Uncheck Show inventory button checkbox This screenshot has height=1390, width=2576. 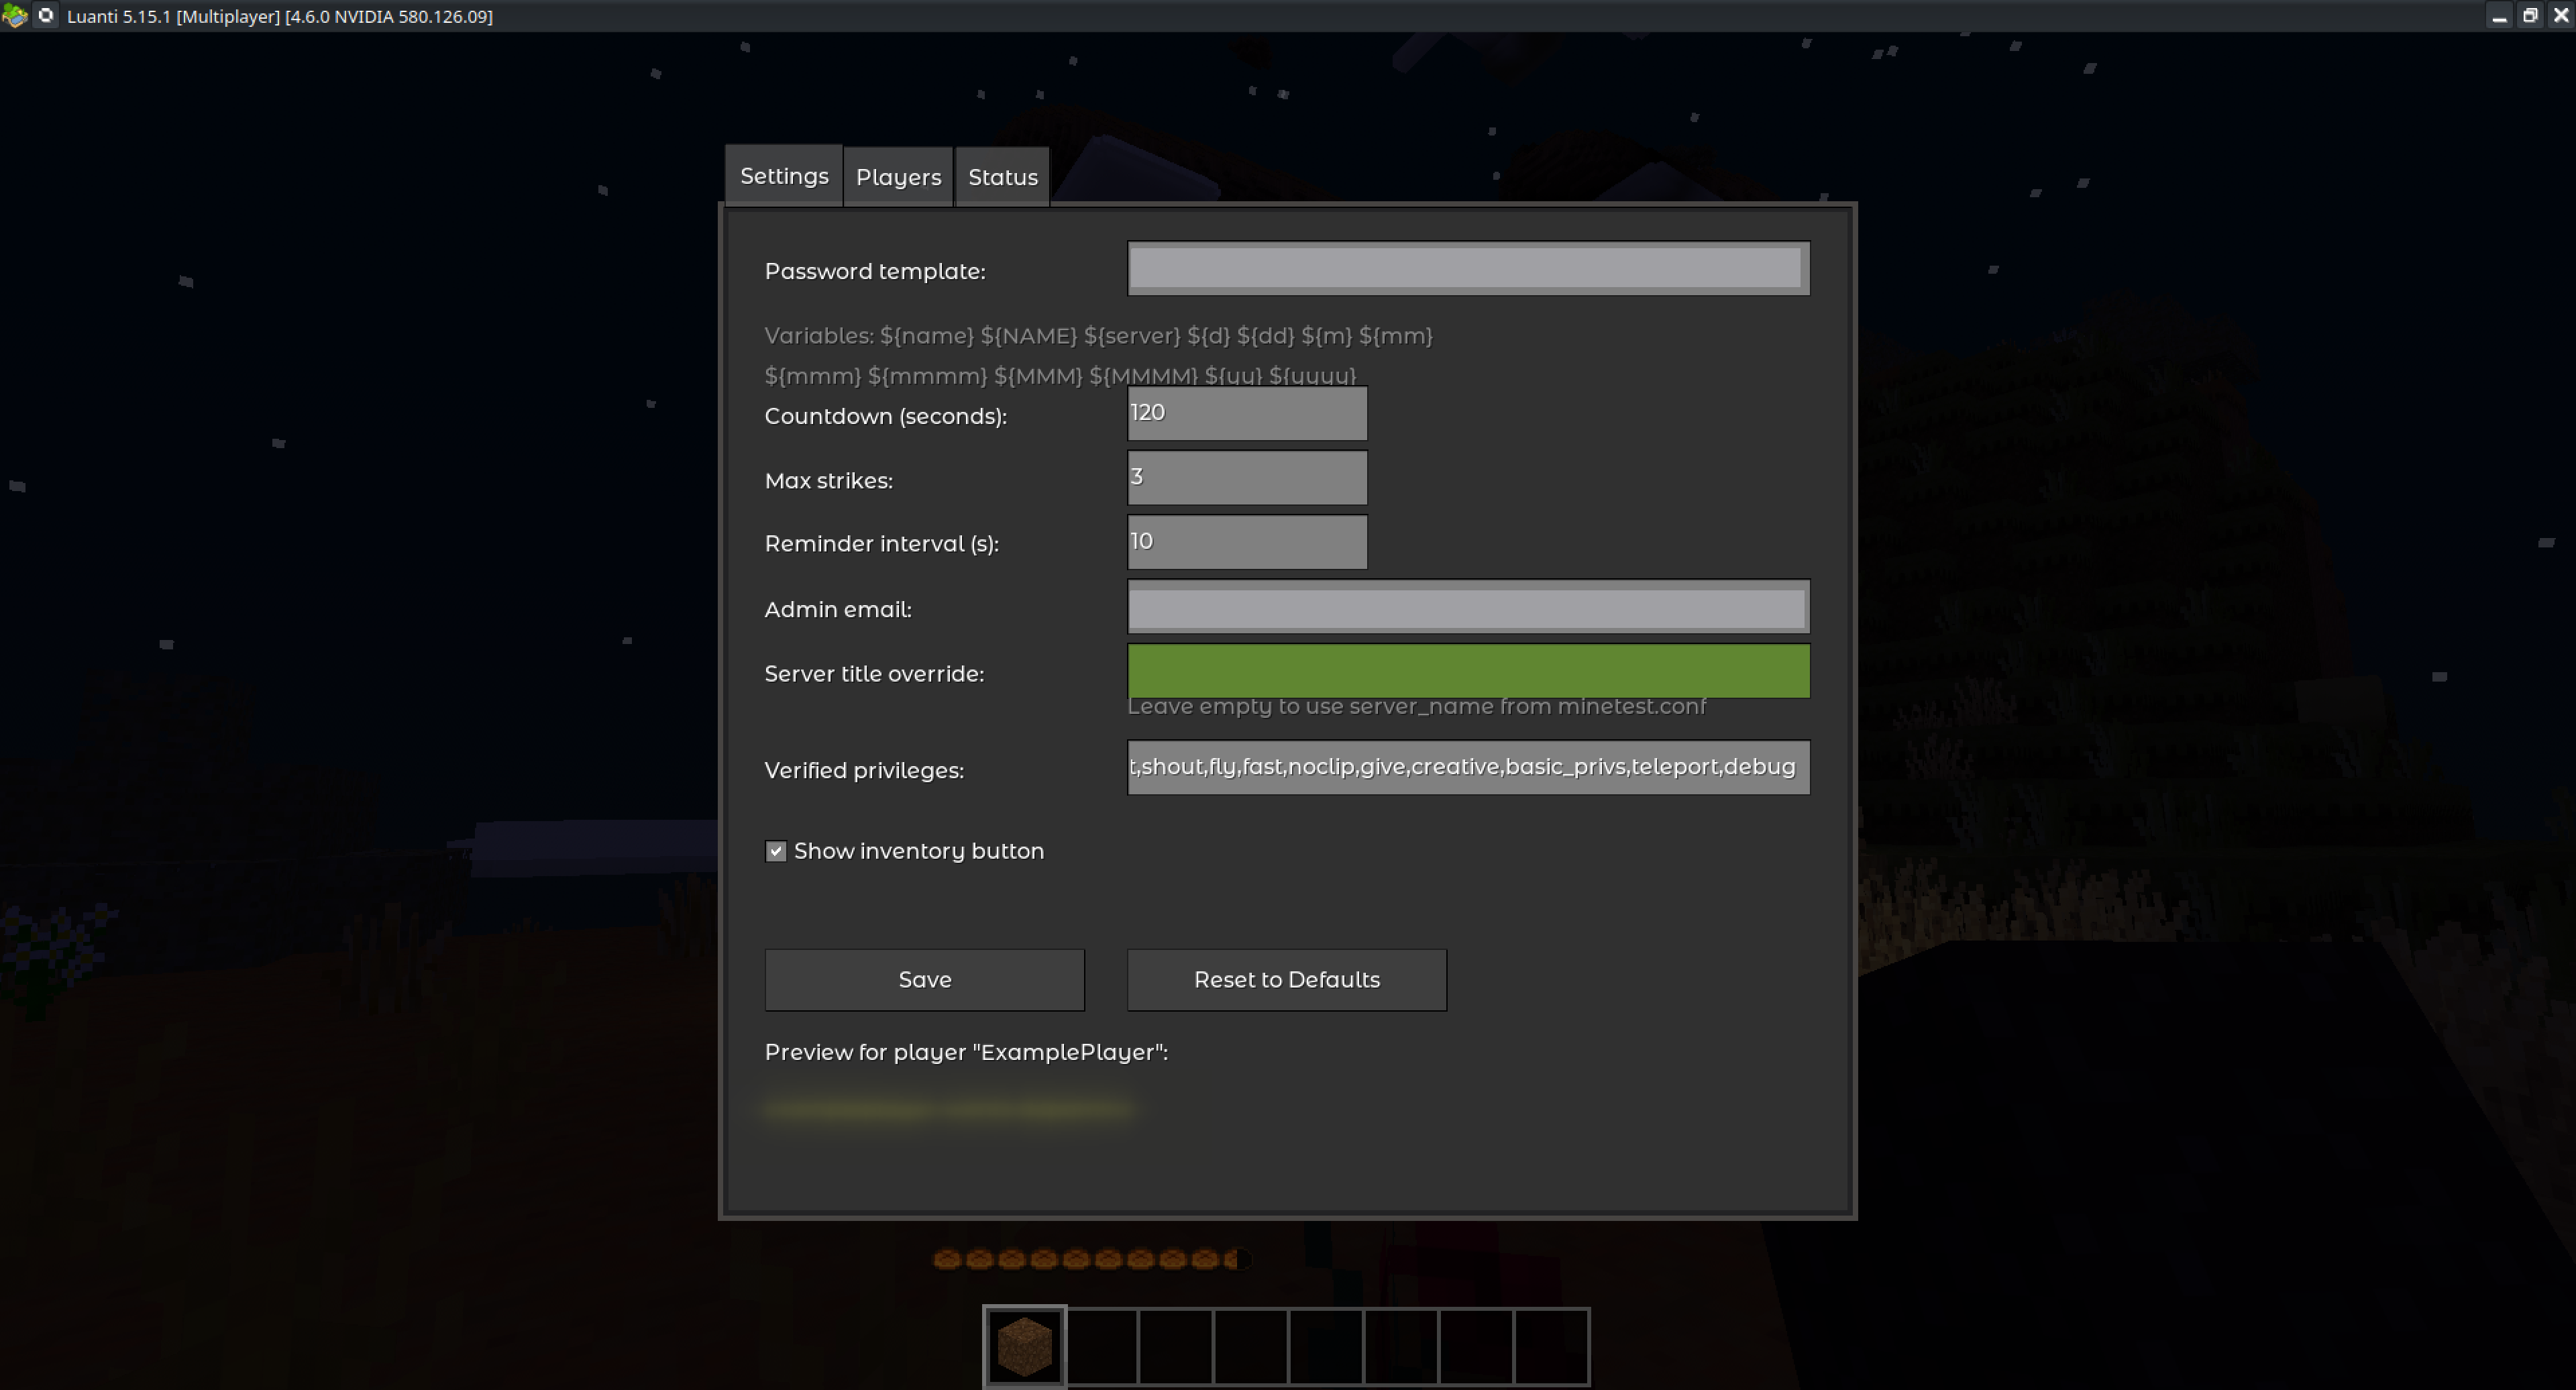[776, 851]
